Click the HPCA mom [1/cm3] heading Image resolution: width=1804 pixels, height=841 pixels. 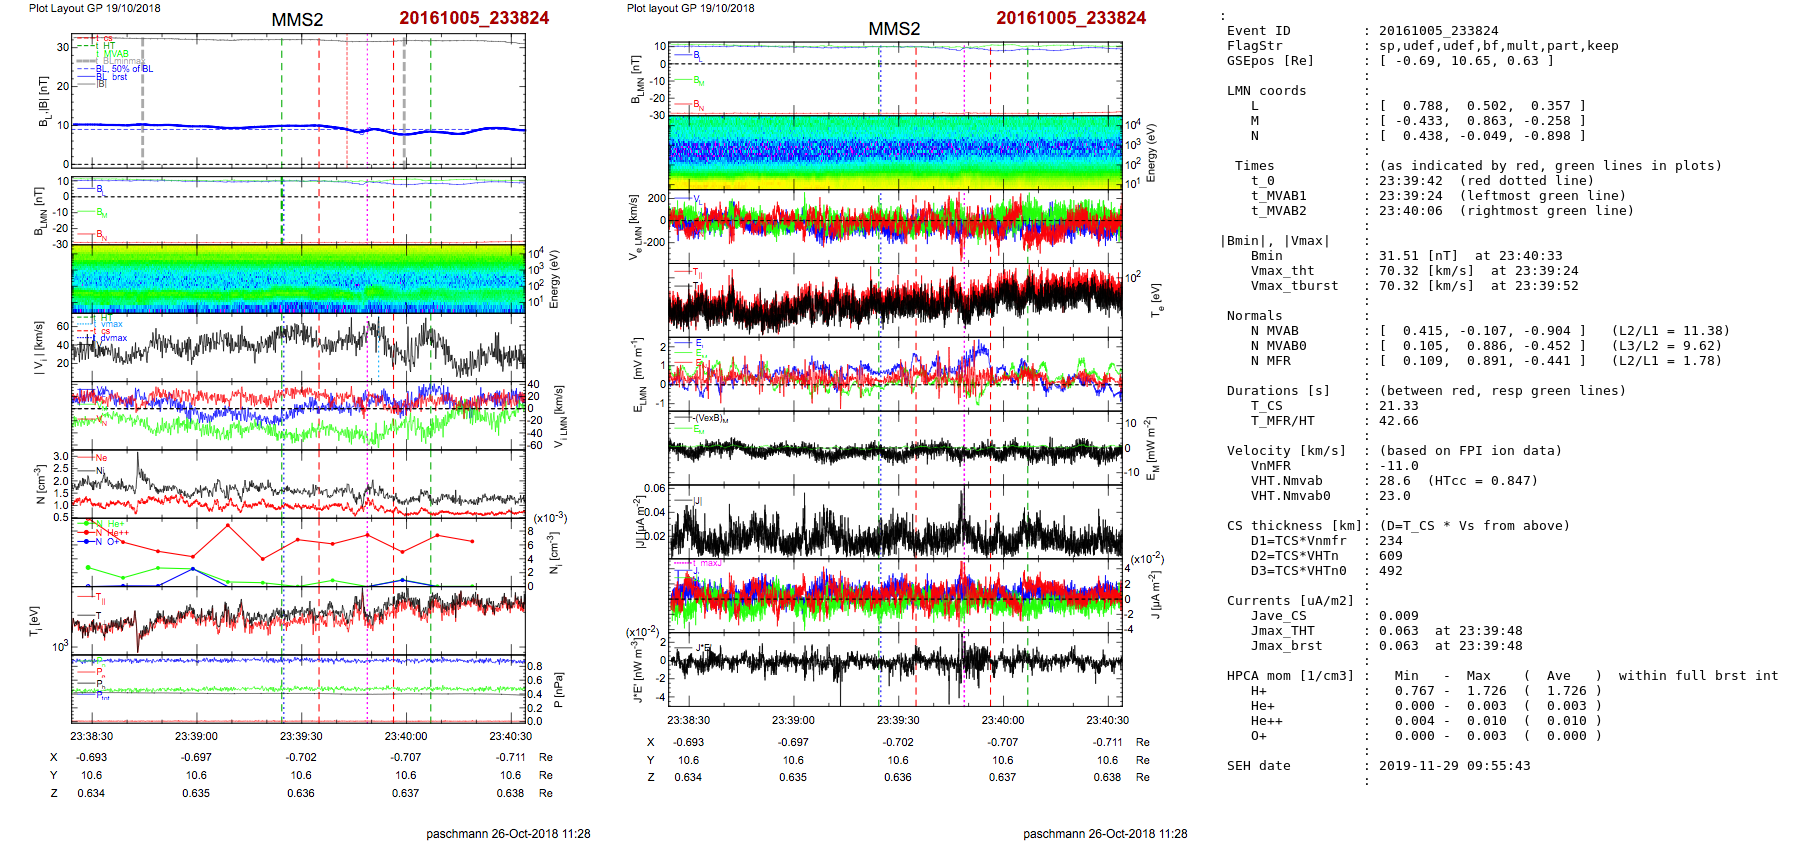point(1290,676)
